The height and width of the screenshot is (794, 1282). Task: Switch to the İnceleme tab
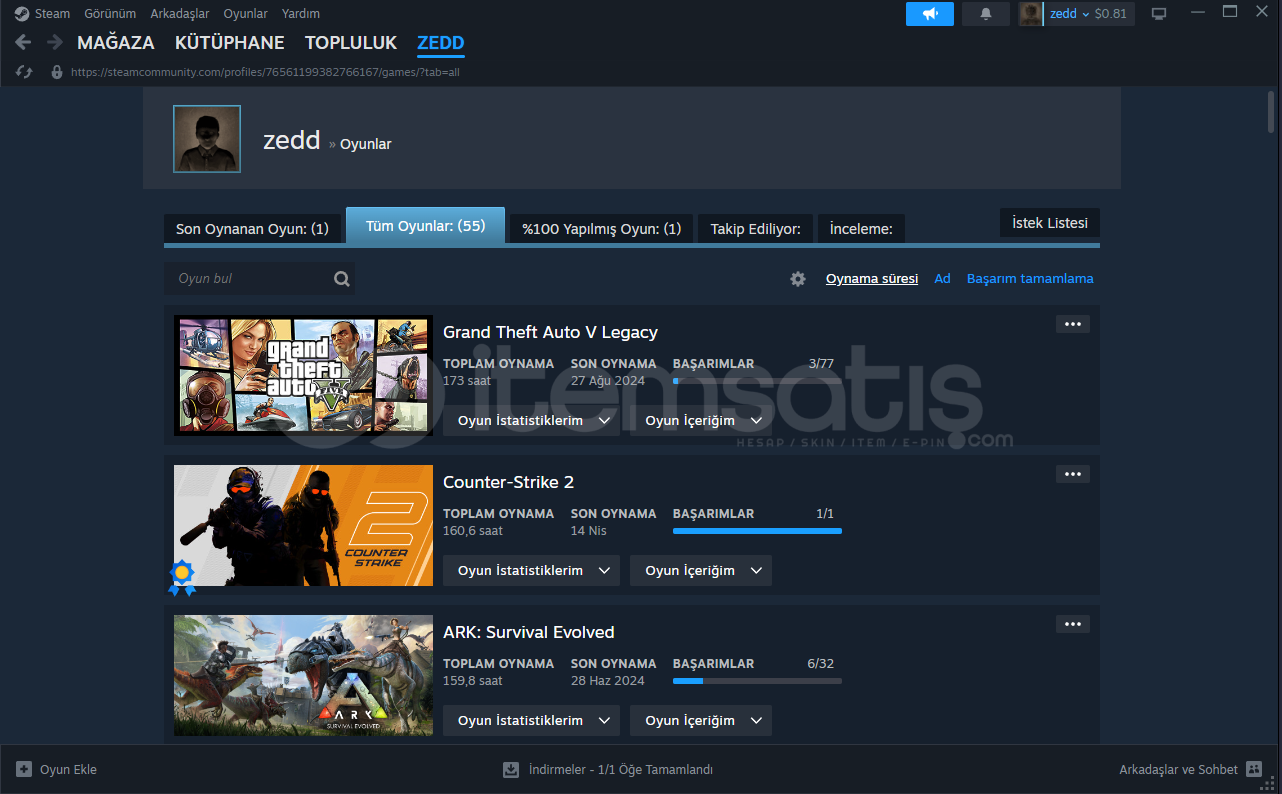(x=861, y=229)
